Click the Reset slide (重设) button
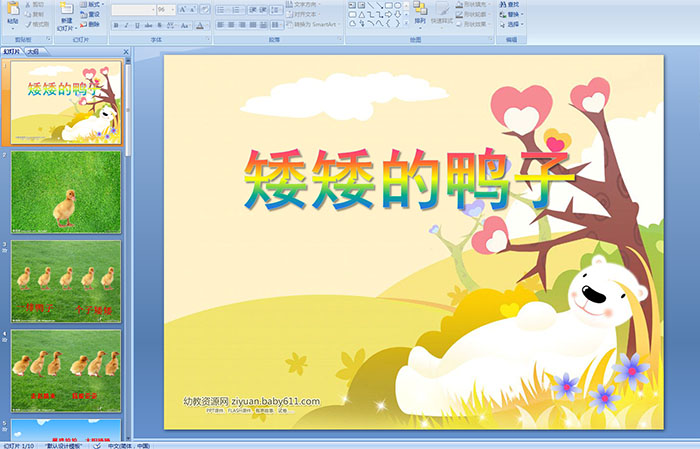700x449 pixels. coord(90,14)
